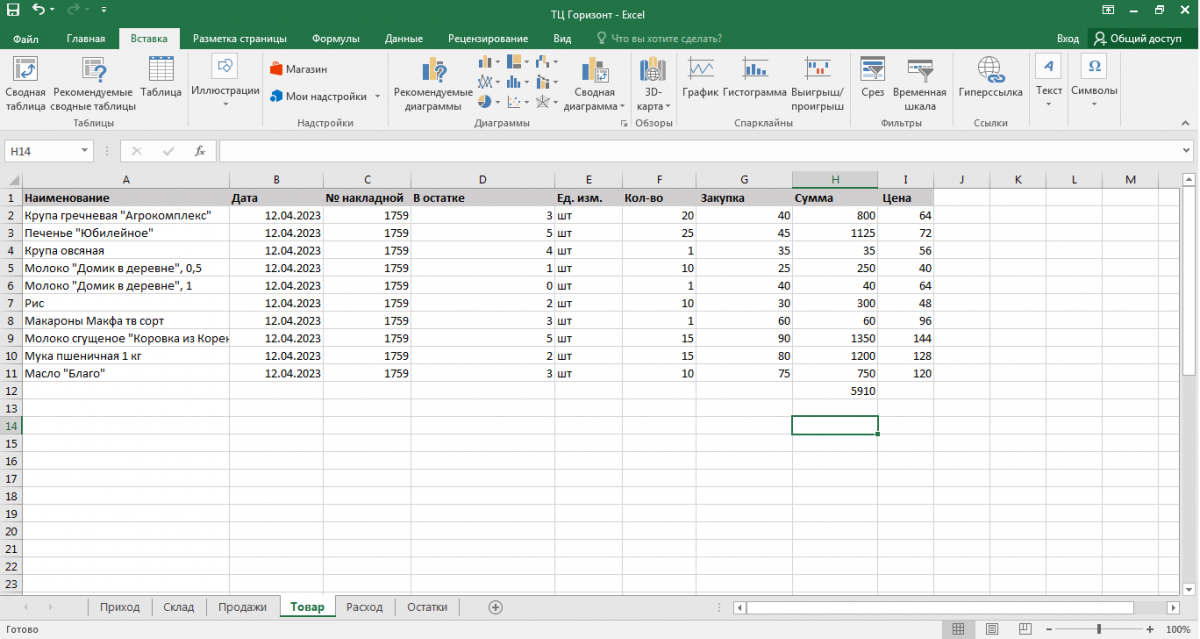Open the Продажи sheet tab
Screen dimensions: 1200x639
242,607
